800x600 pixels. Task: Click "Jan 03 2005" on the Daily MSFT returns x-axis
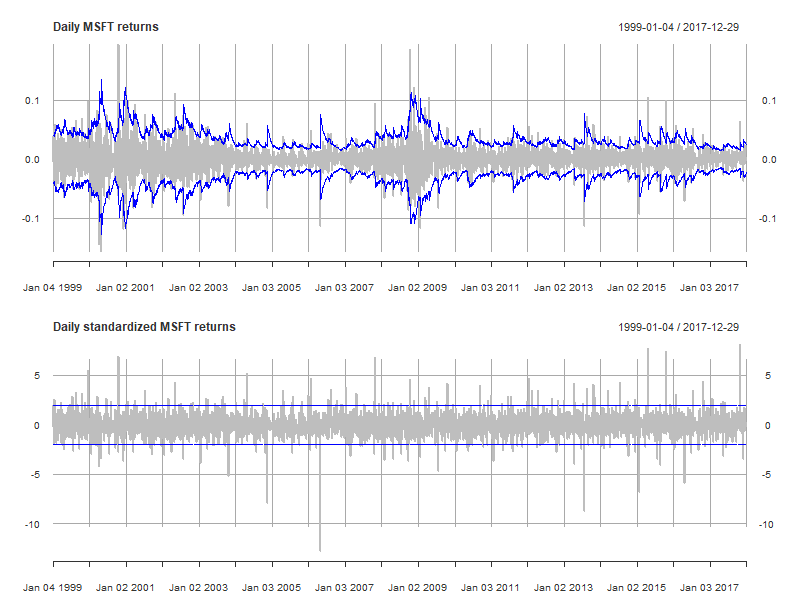click(271, 288)
